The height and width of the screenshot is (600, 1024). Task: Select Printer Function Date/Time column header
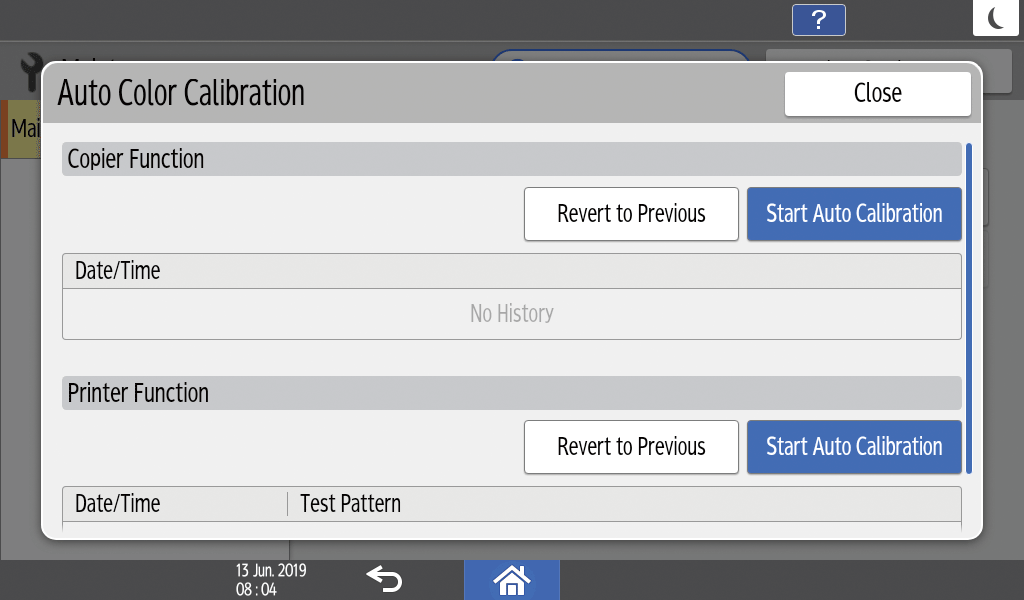pyautogui.click(x=118, y=504)
